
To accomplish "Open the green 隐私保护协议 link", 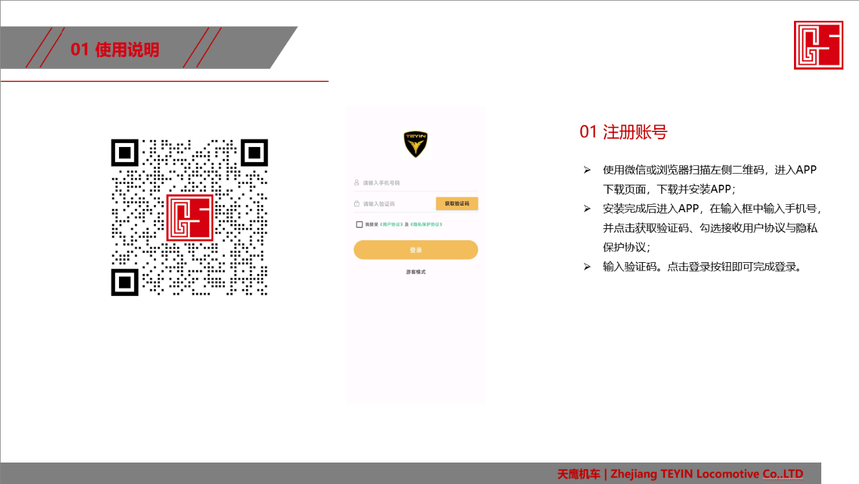I will pyautogui.click(x=426, y=224).
